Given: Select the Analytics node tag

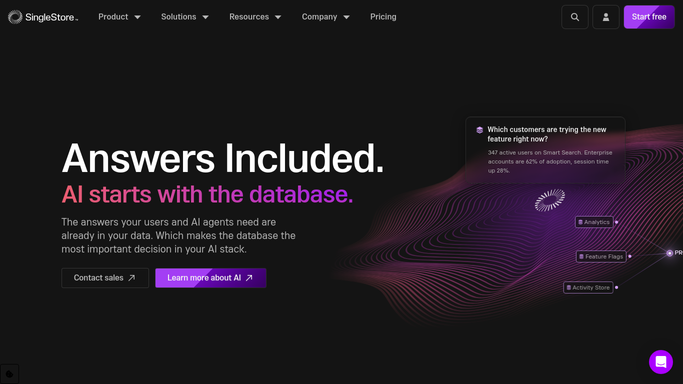Looking at the screenshot, I should coord(594,222).
